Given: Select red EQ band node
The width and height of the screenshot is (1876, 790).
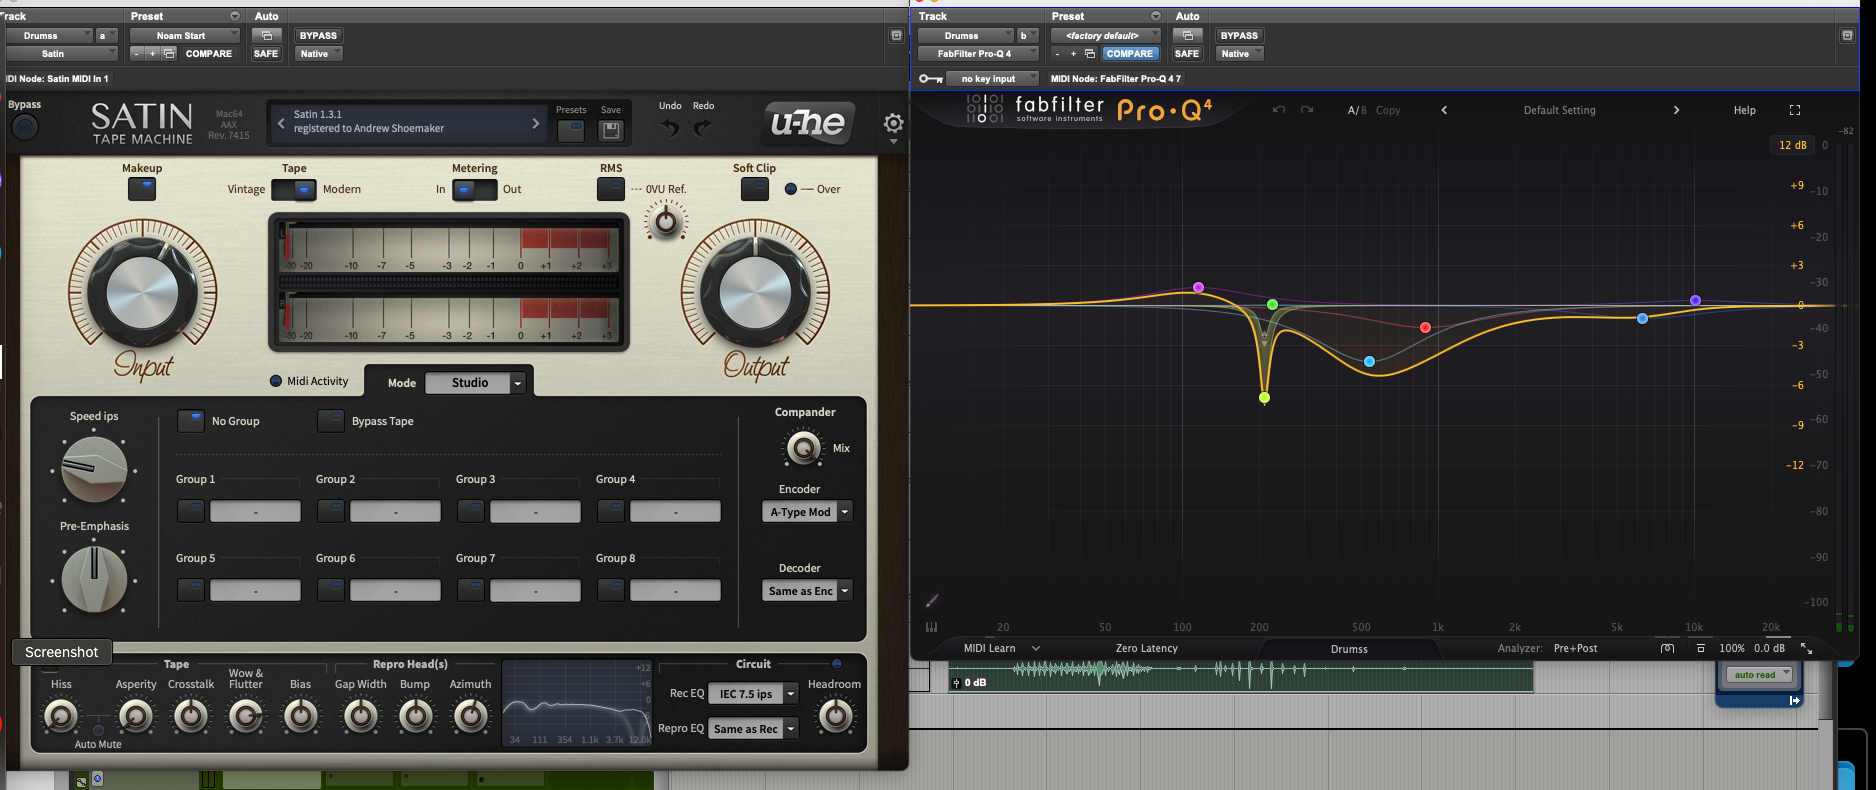Looking at the screenshot, I should pyautogui.click(x=1425, y=327).
